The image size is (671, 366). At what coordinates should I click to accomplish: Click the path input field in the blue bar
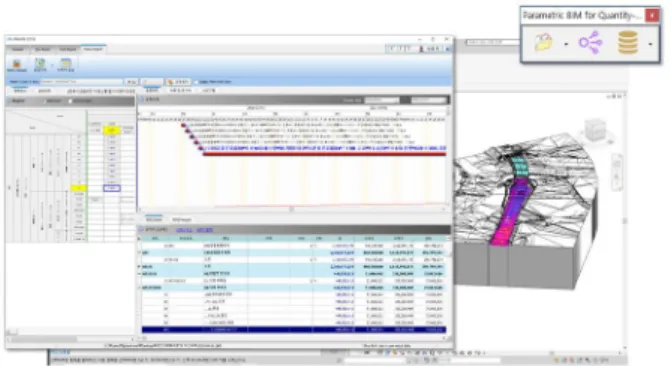(x=81, y=81)
